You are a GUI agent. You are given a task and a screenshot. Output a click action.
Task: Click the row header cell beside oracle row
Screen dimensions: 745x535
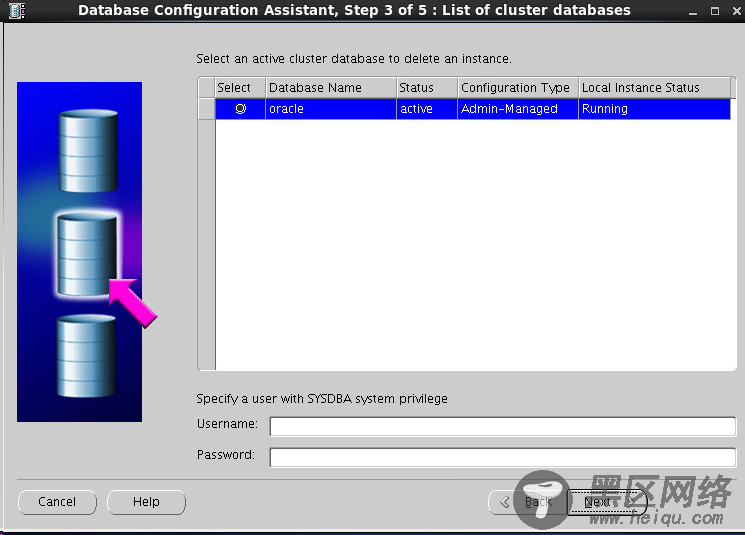(x=207, y=109)
